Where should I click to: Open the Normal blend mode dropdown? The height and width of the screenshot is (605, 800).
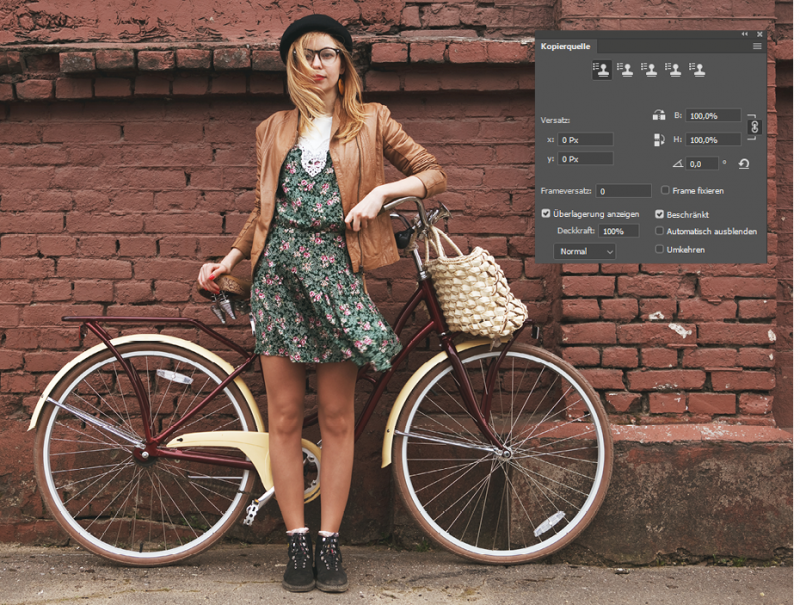(x=585, y=251)
